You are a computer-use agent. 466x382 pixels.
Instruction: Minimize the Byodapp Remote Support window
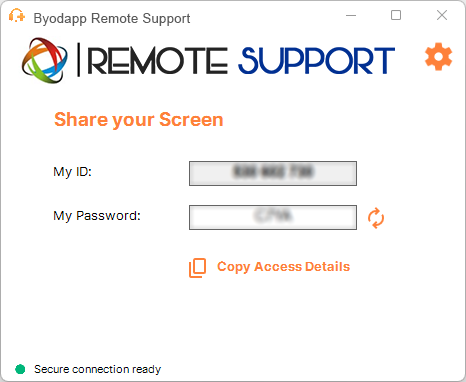tap(351, 15)
